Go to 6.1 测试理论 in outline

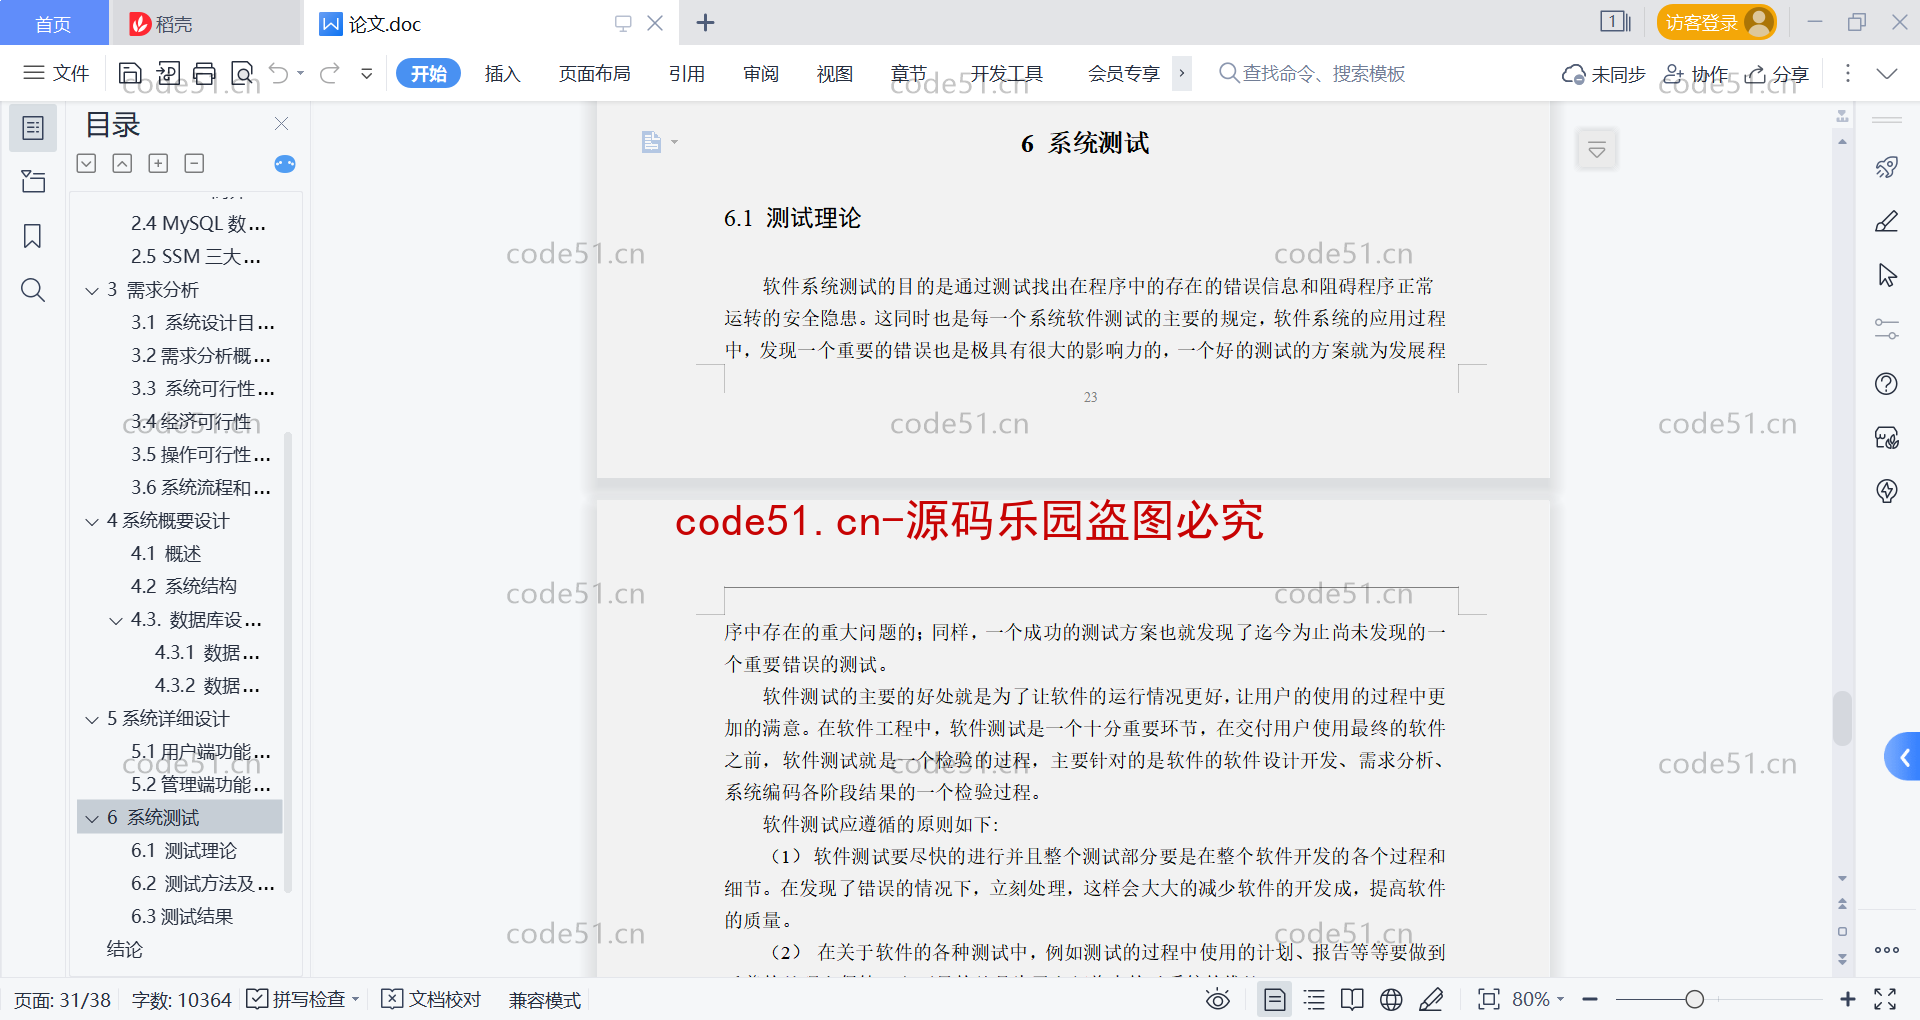point(184,851)
